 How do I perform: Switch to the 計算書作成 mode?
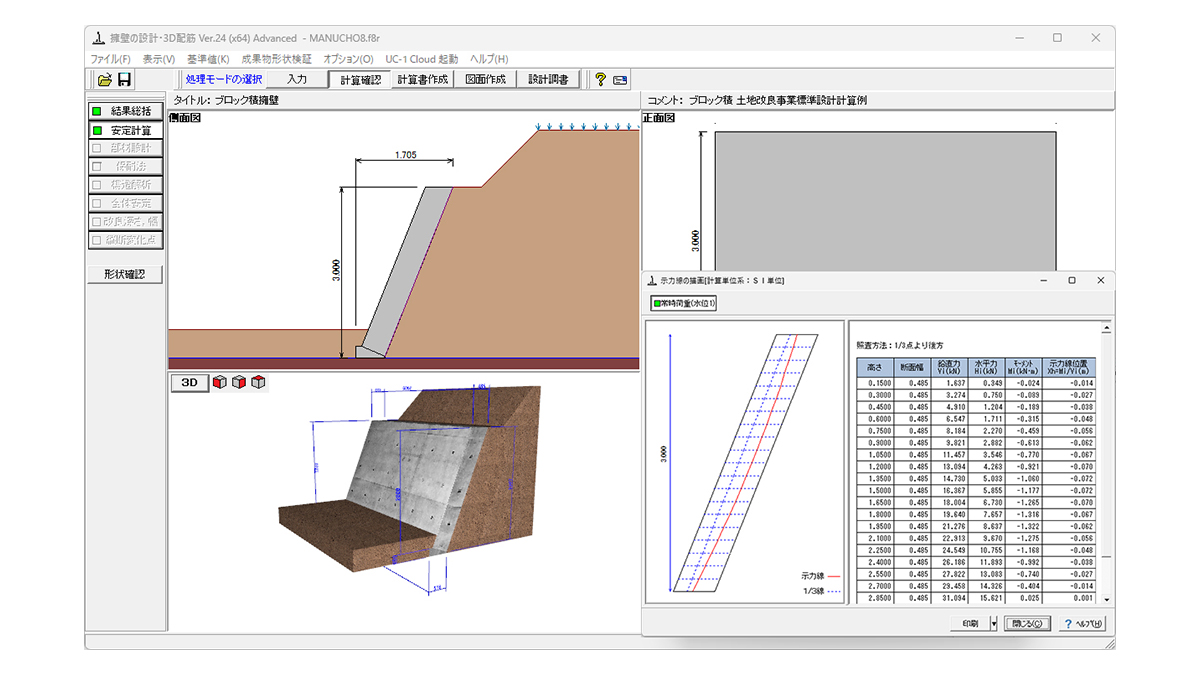pos(423,80)
